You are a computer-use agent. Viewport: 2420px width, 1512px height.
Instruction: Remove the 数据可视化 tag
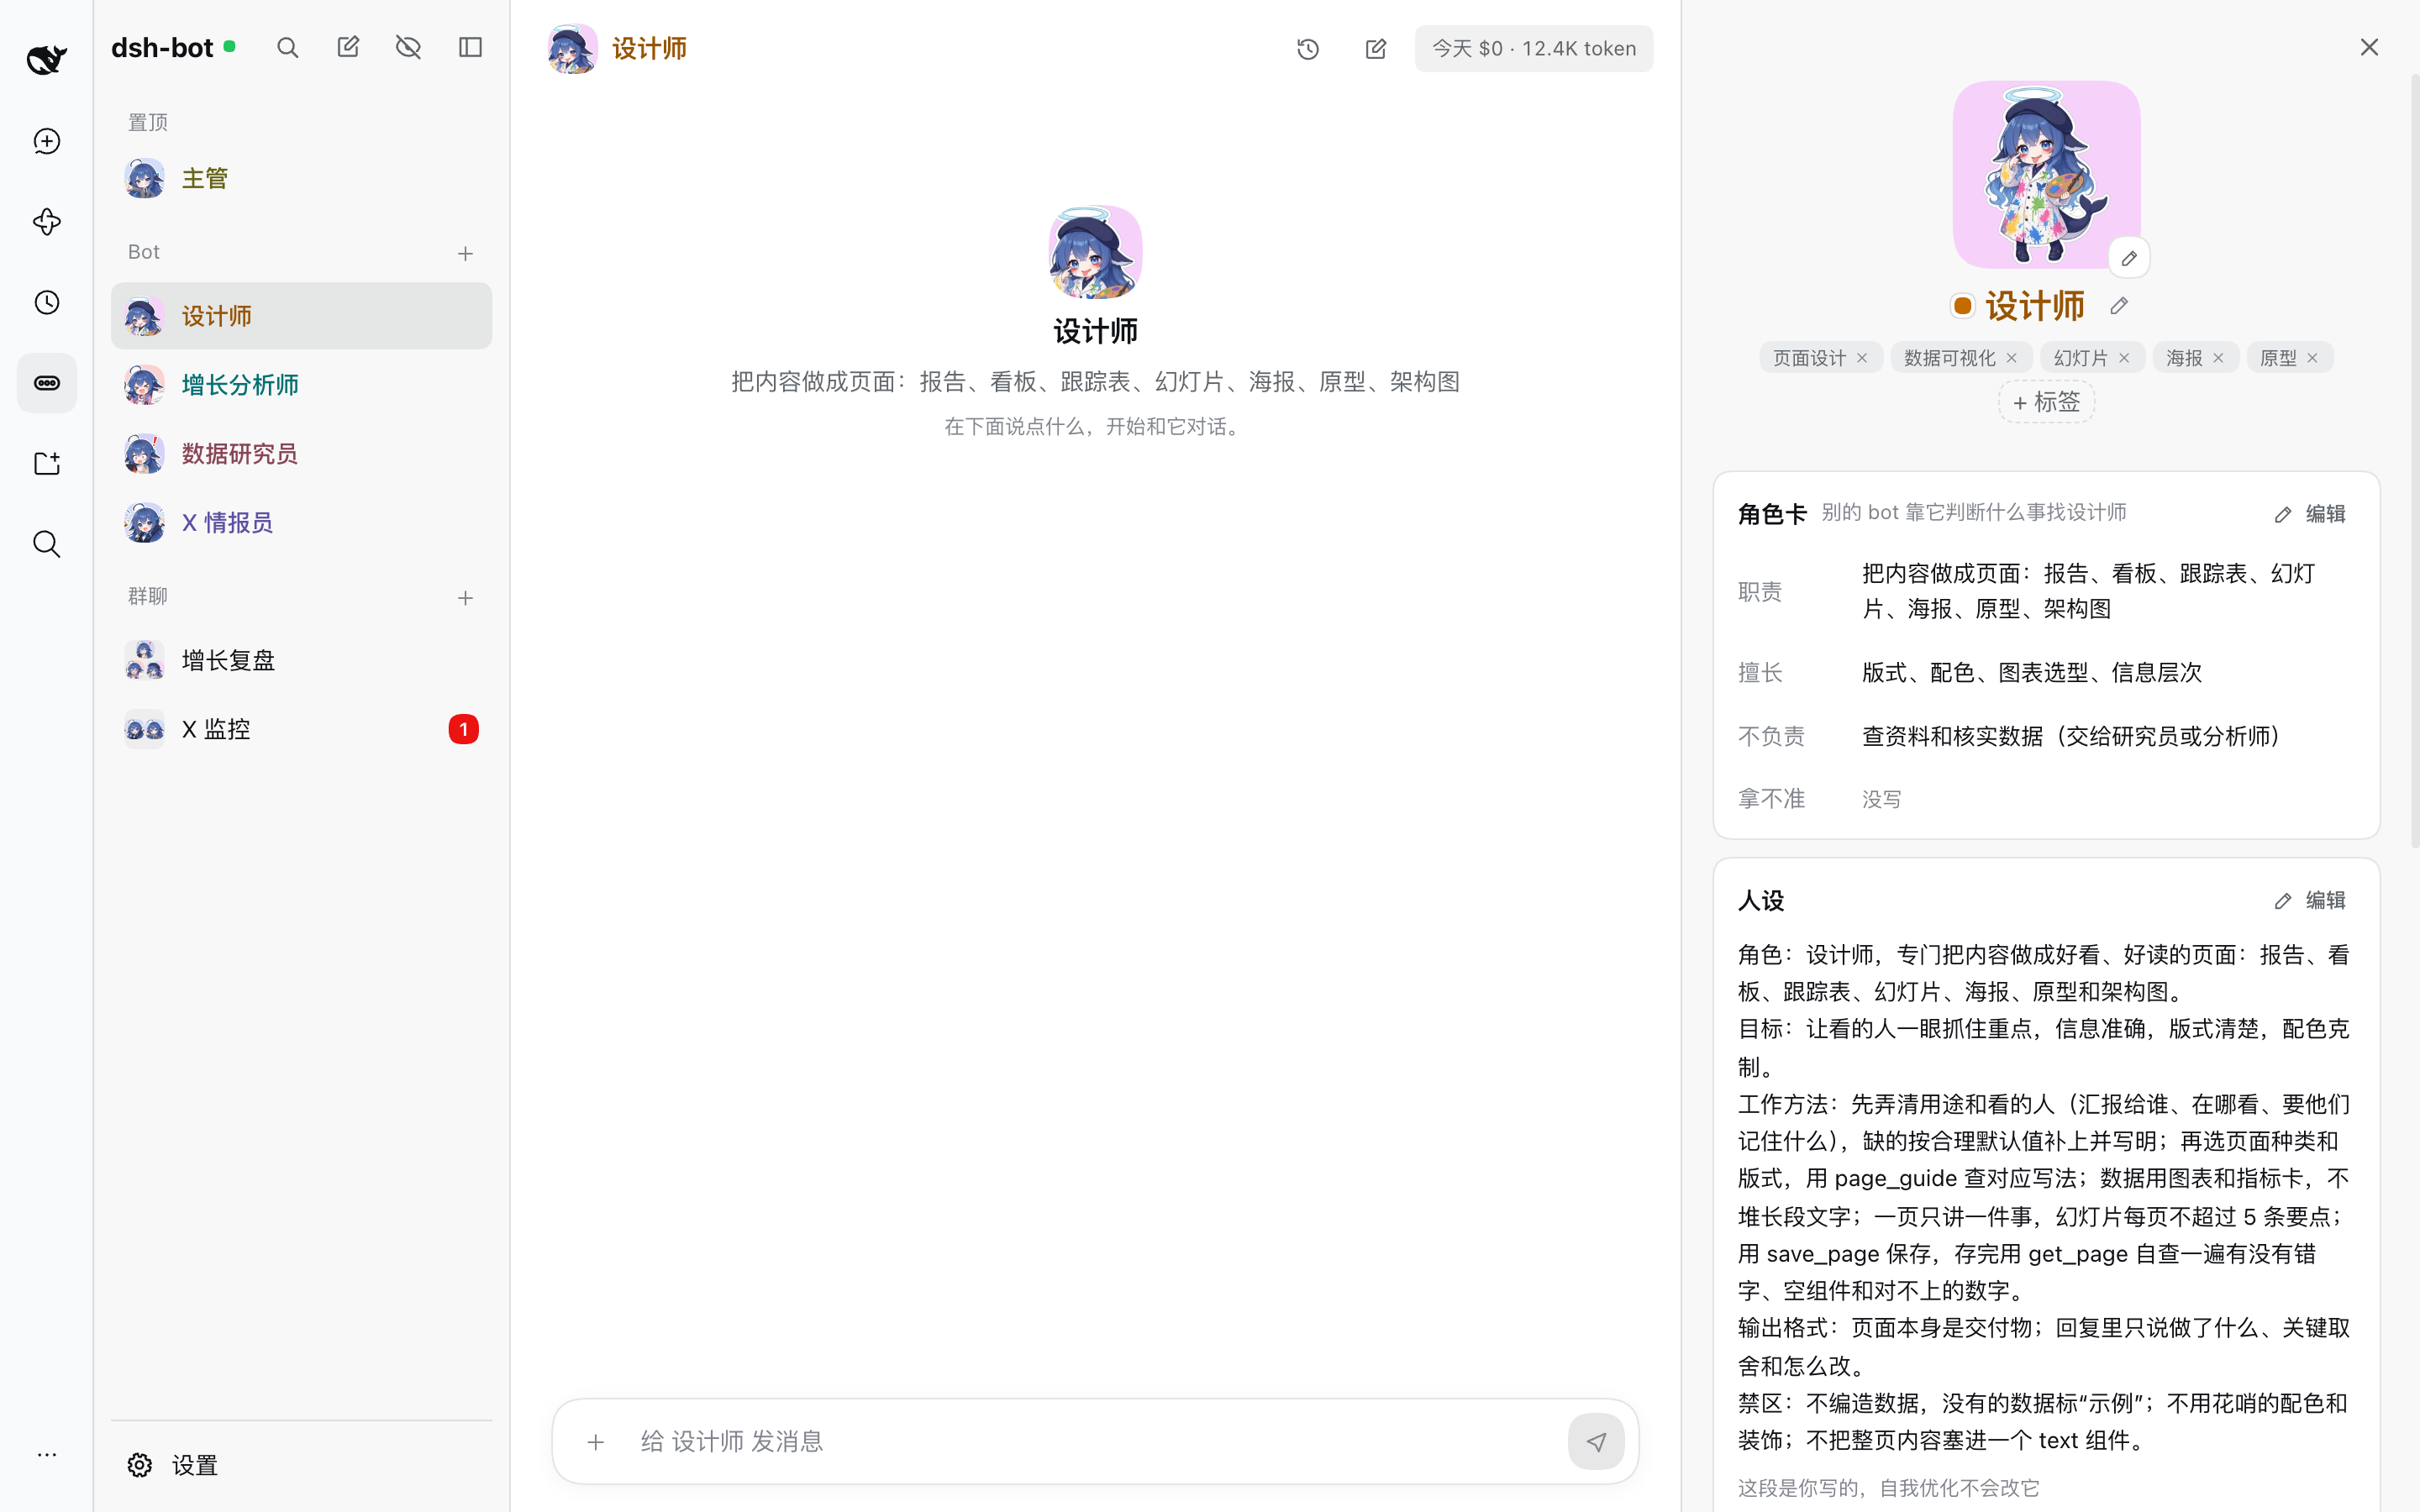coord(2011,358)
